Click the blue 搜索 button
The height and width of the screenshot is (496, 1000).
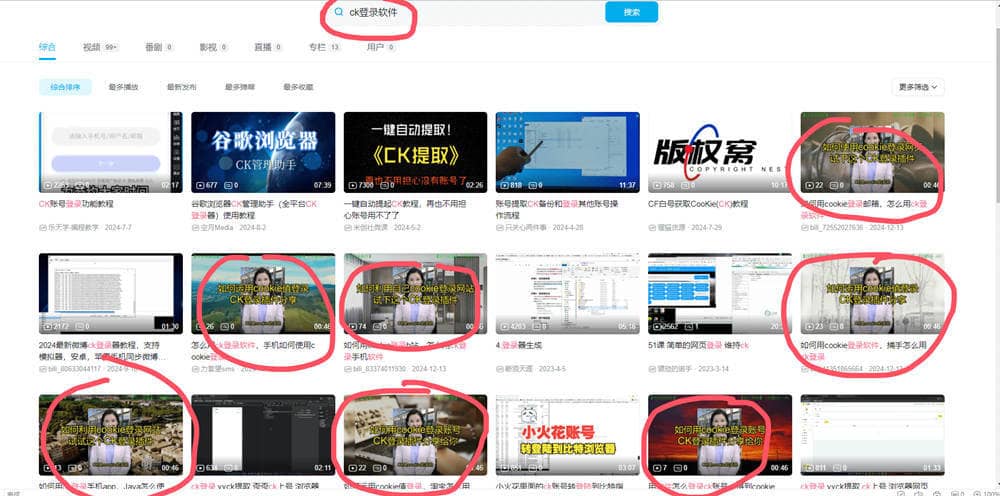tap(631, 12)
